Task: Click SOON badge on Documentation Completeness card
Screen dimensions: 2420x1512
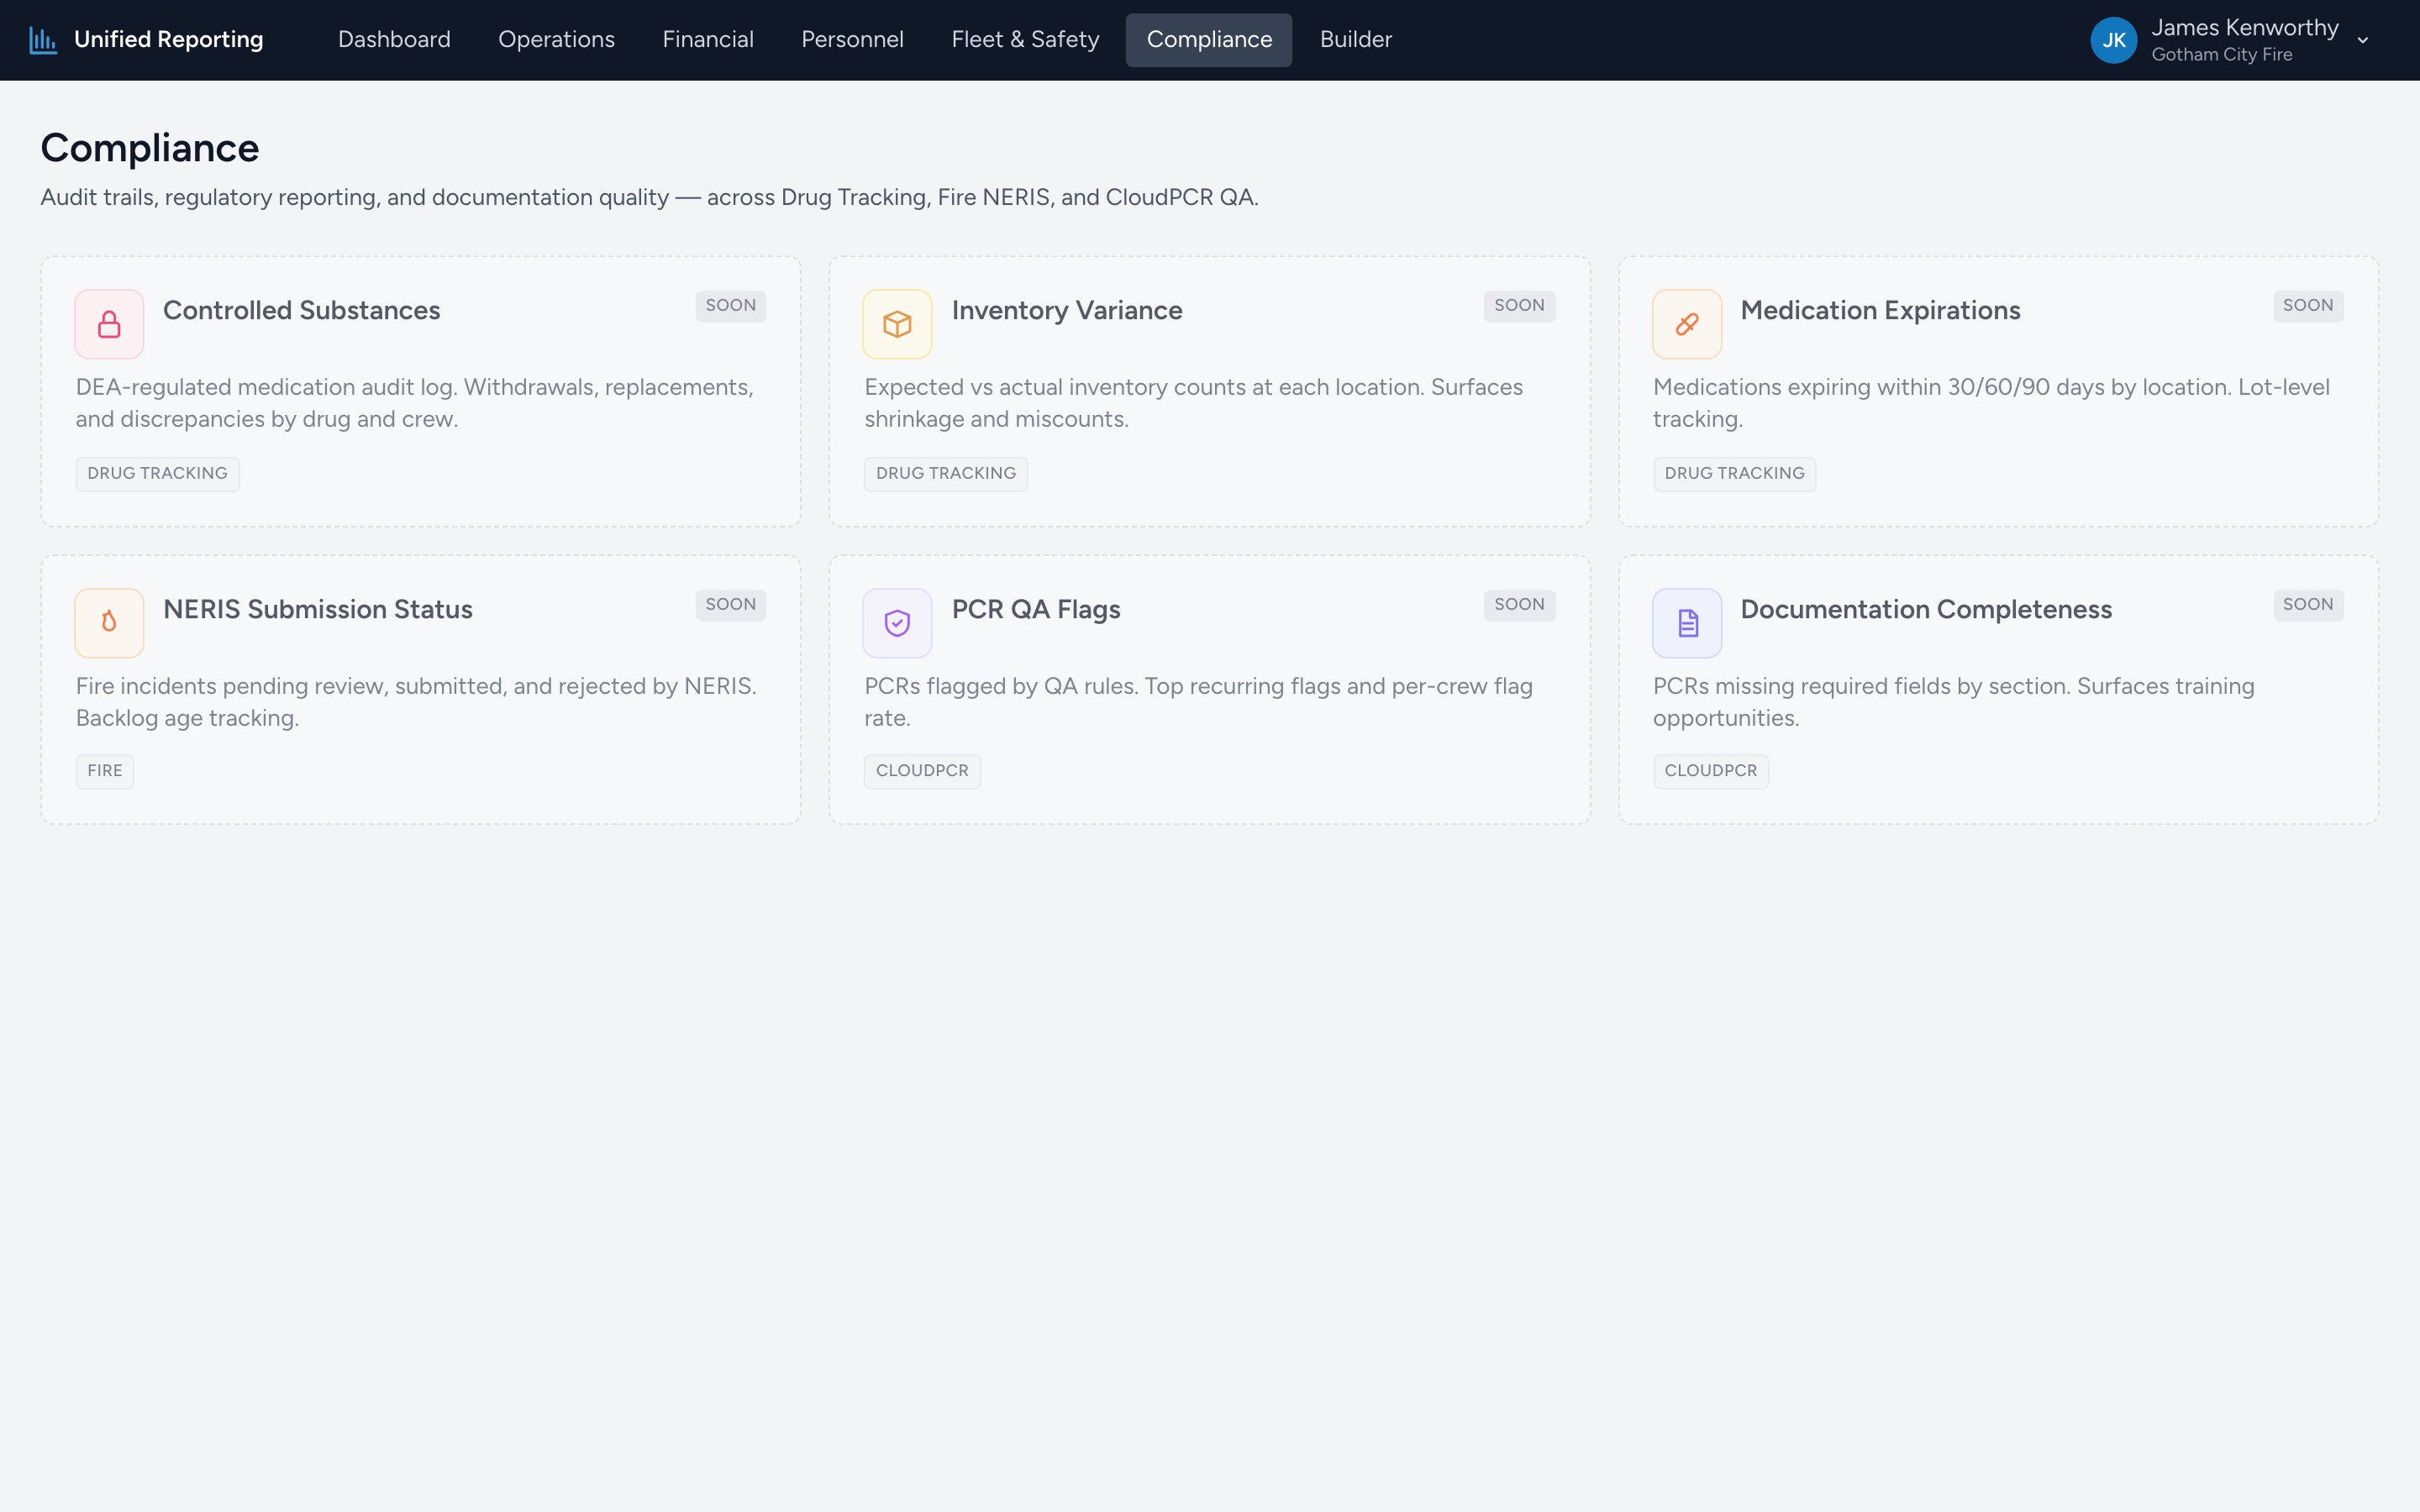Action: tap(2308, 605)
